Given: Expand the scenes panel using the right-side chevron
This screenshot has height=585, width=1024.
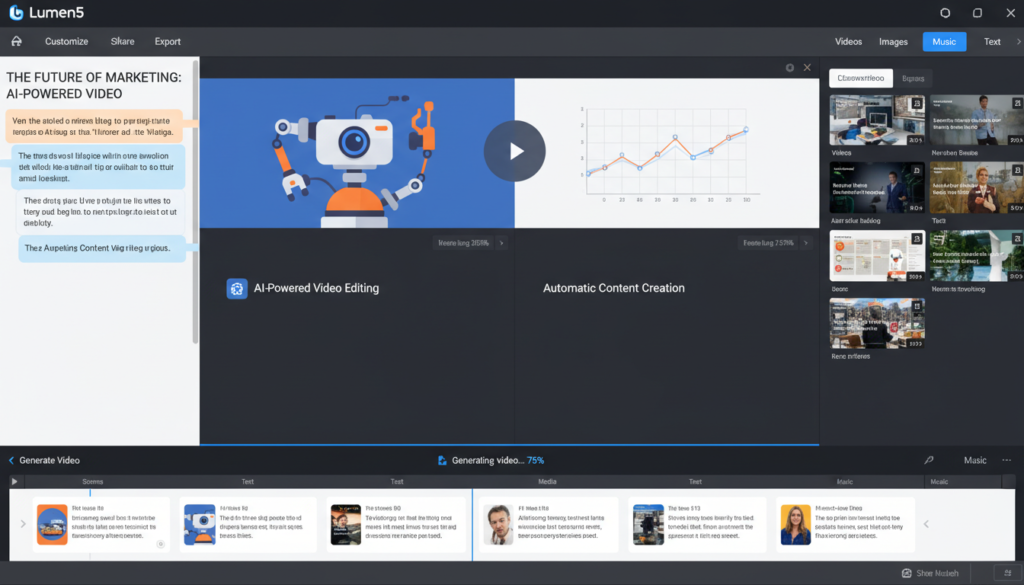Looking at the screenshot, I should click(x=926, y=523).
